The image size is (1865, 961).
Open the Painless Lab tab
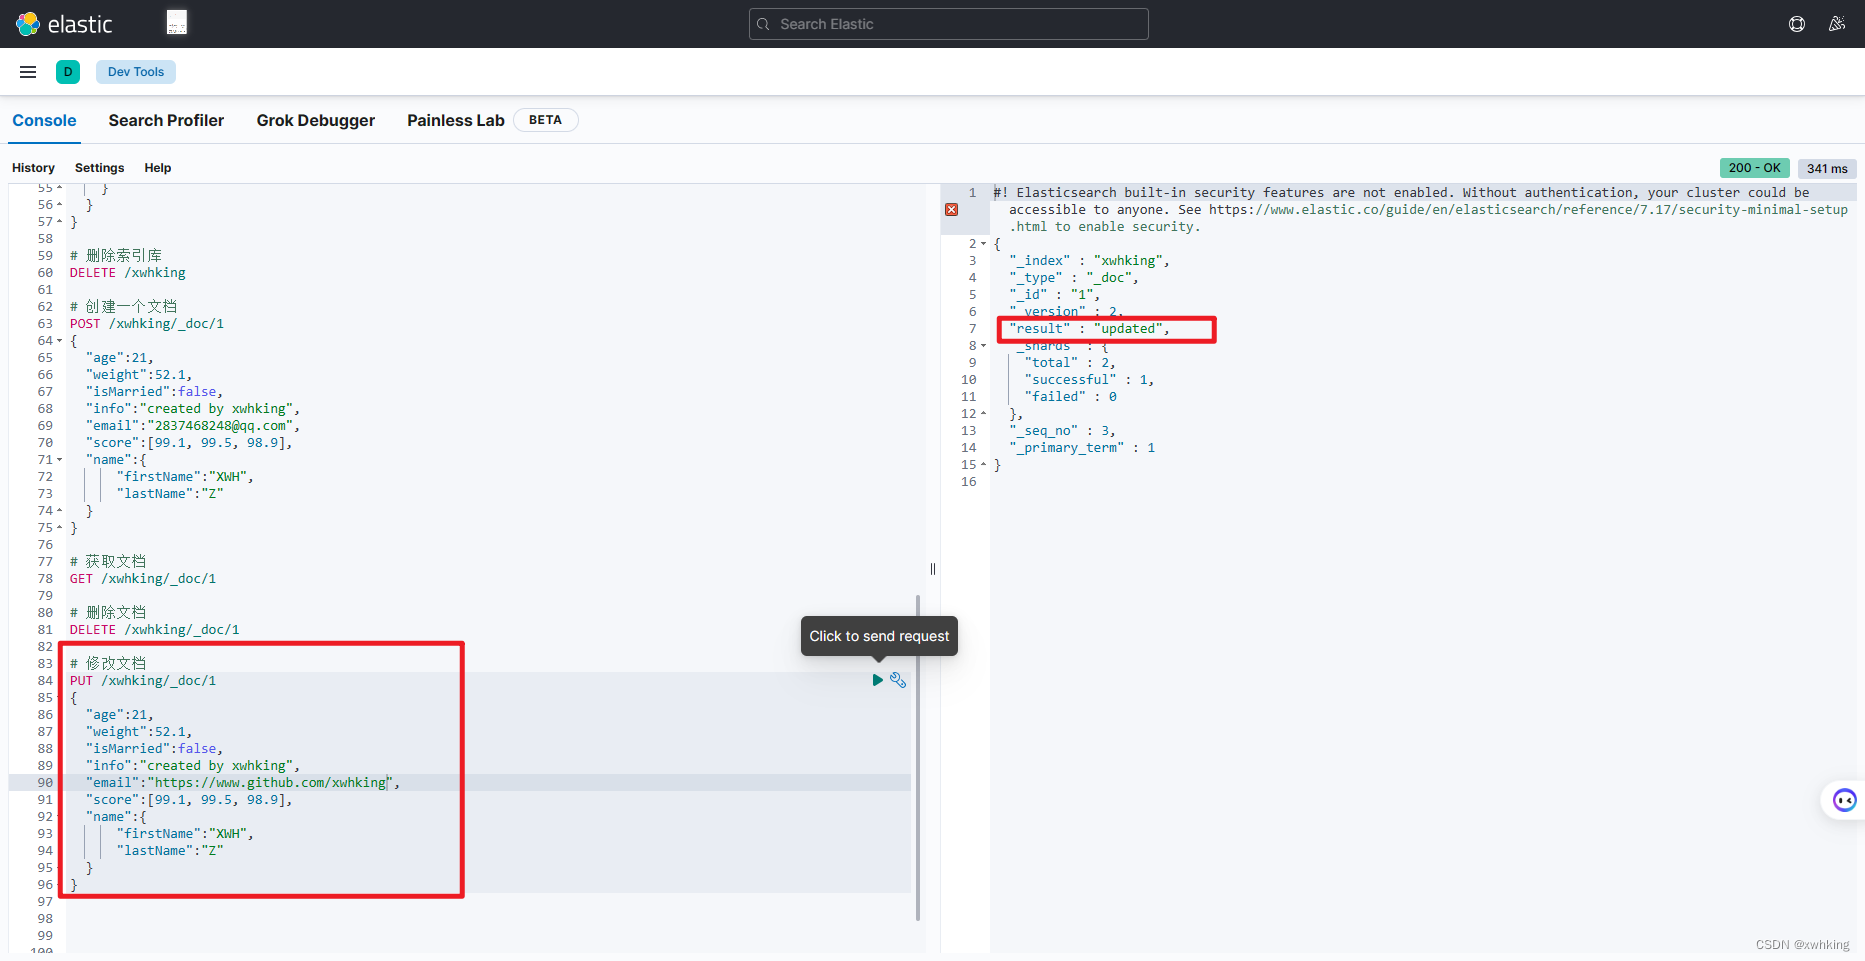coord(456,120)
